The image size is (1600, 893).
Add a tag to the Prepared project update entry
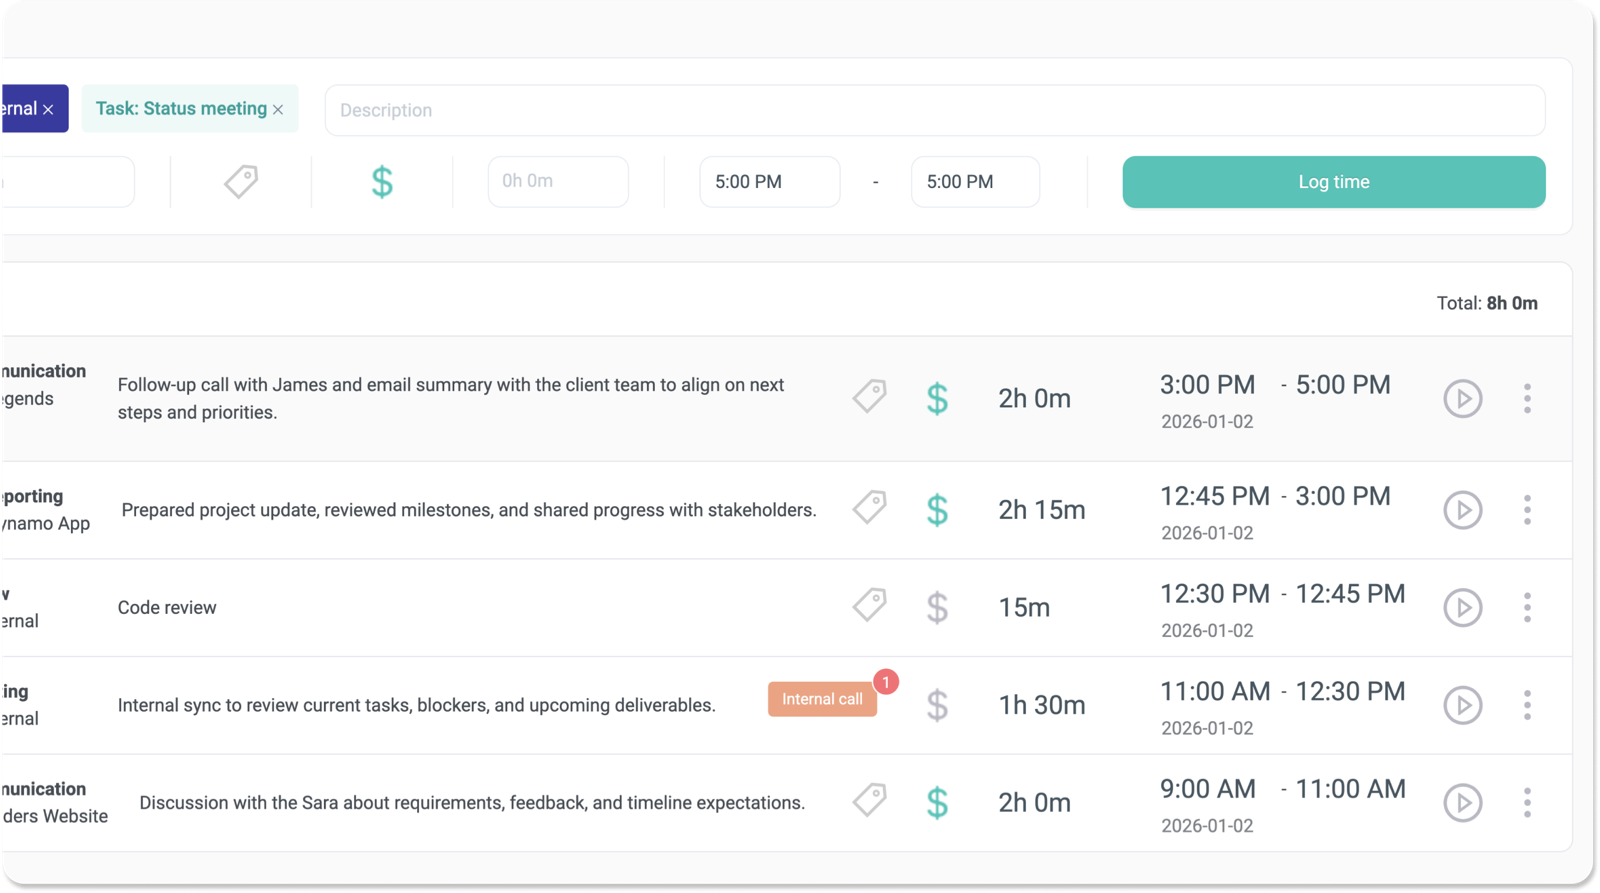pos(869,507)
